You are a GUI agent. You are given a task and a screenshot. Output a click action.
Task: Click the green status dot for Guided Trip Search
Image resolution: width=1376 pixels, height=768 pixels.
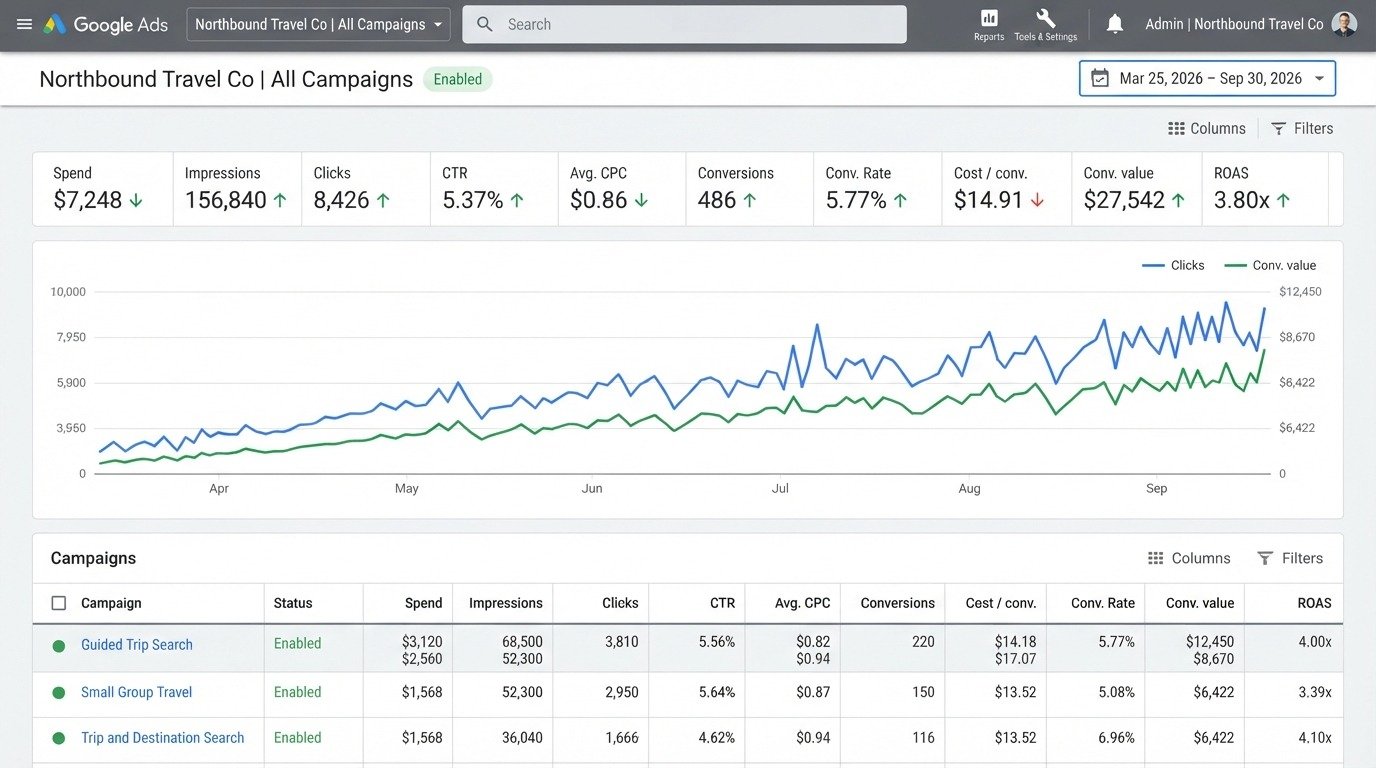tap(59, 646)
